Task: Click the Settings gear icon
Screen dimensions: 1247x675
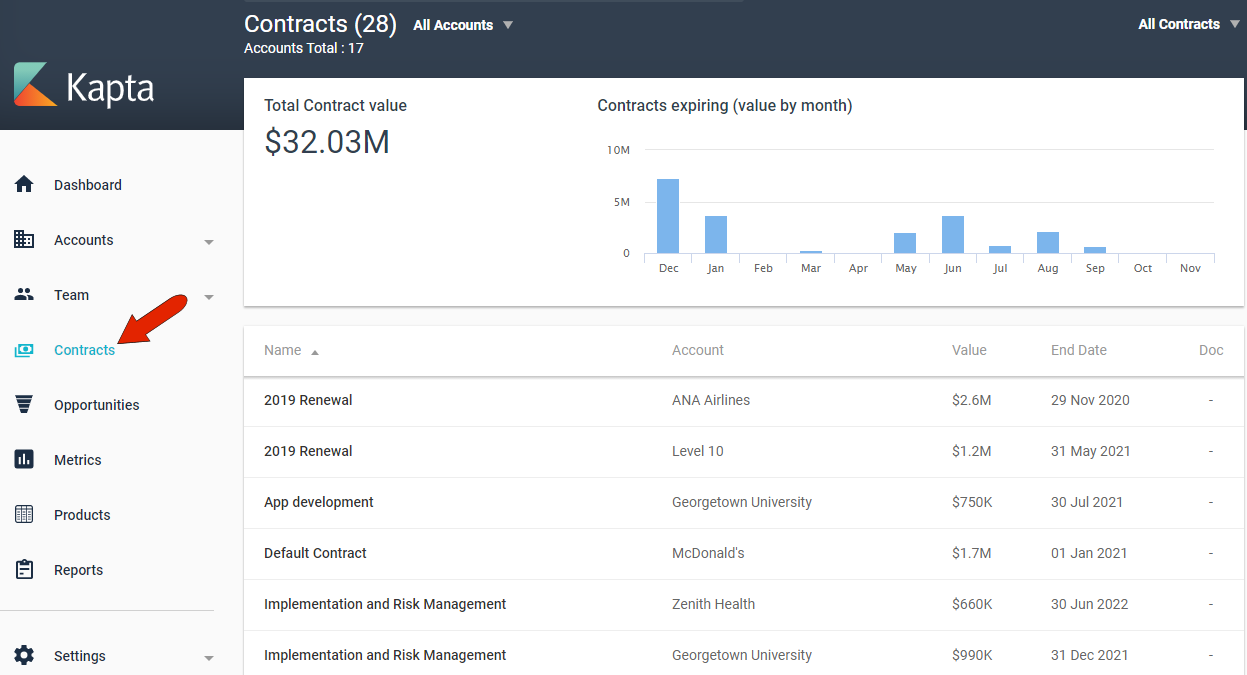Action: tap(24, 656)
